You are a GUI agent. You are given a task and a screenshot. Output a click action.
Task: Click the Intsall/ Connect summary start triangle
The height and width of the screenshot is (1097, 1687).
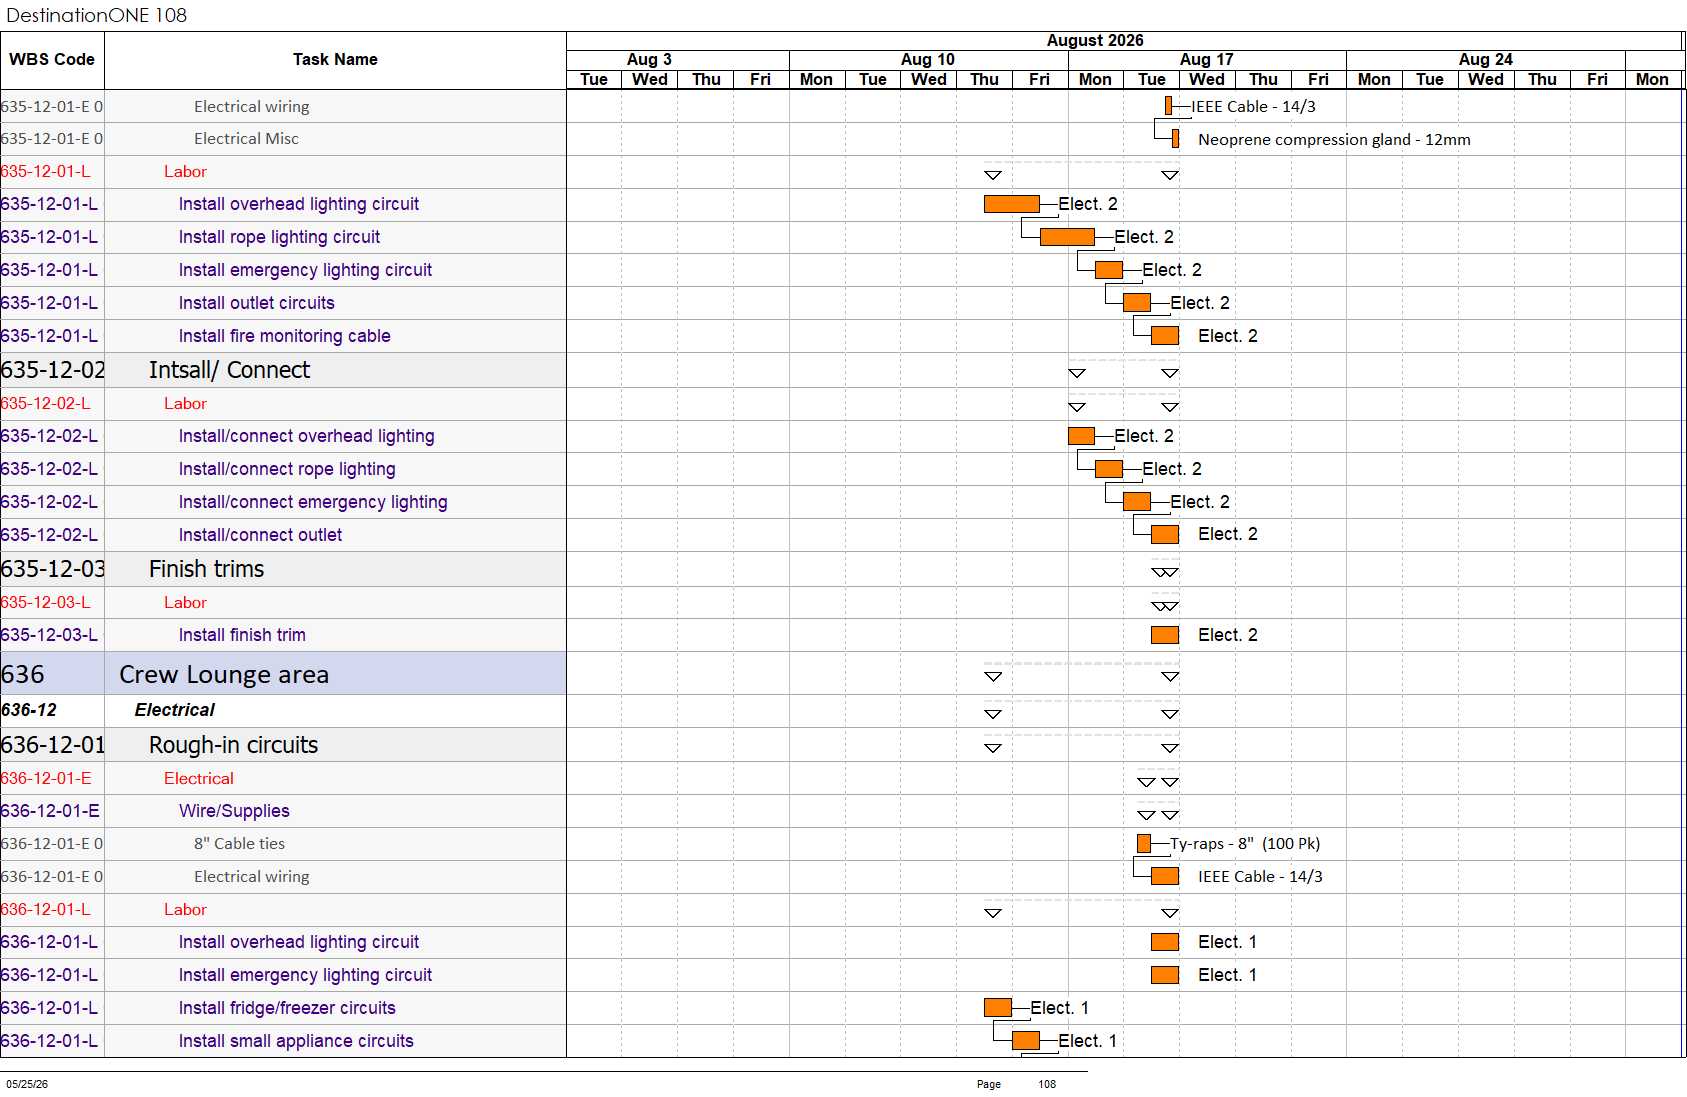[x=1077, y=373]
